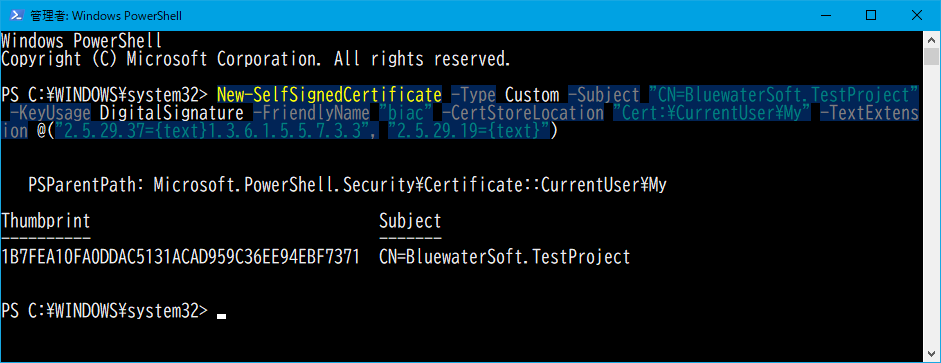941x363 pixels.
Task: Click the Thumbprint column header
Action: 46,221
